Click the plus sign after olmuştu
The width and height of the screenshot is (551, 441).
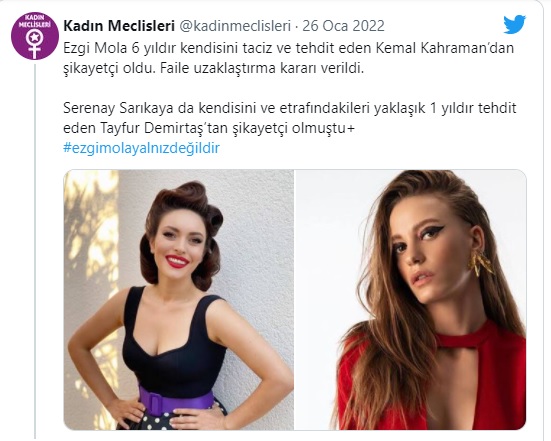click(350, 129)
